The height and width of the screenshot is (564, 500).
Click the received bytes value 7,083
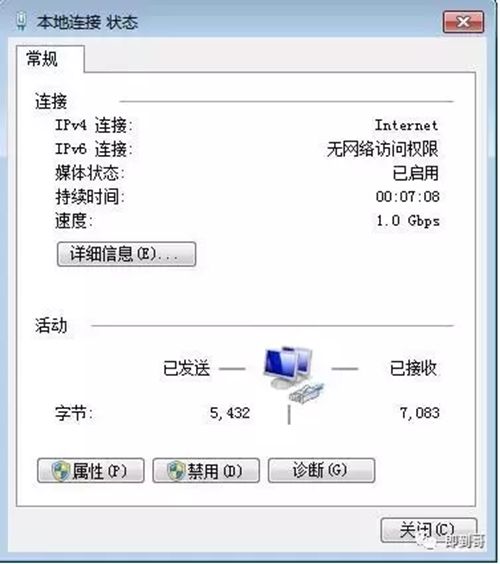419,413
